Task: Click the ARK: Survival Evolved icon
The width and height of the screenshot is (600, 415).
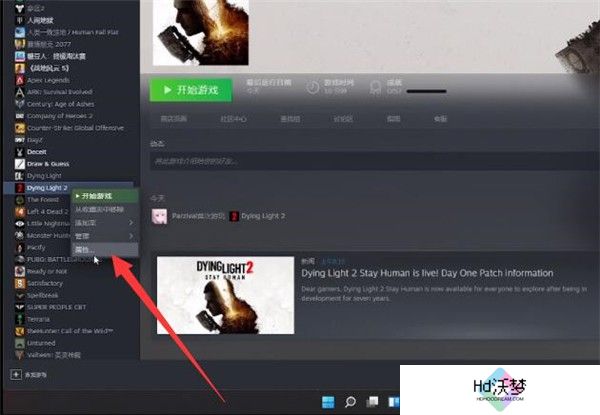Action: pos(20,92)
